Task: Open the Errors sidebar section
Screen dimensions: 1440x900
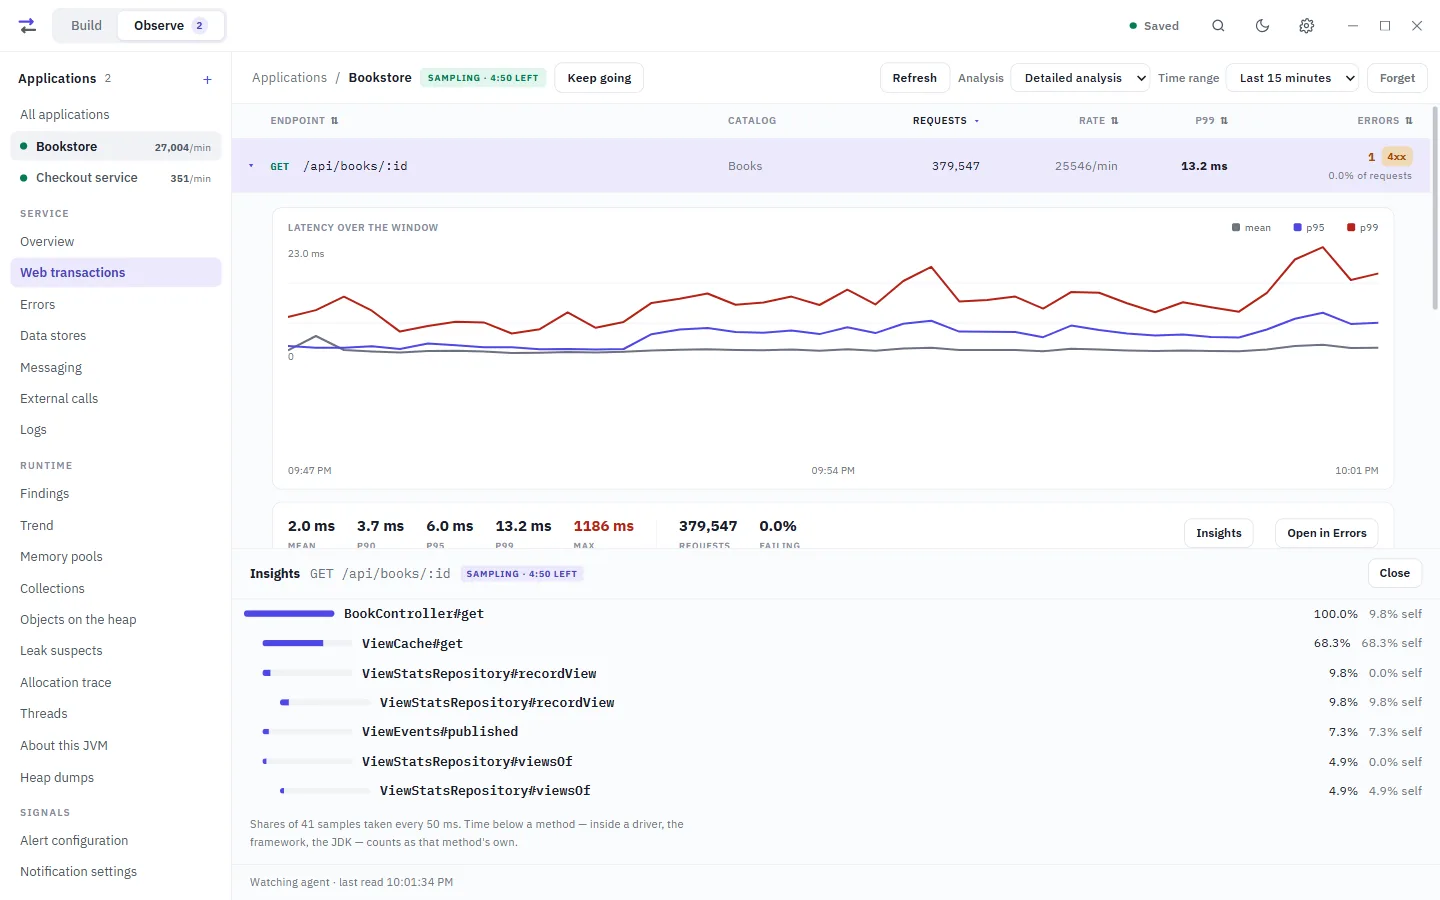Action: [x=116, y=305]
